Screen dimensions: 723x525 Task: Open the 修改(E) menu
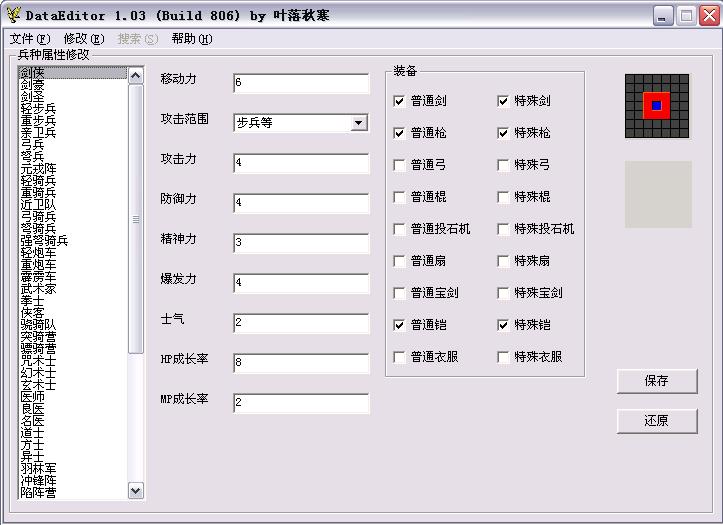(x=84, y=39)
